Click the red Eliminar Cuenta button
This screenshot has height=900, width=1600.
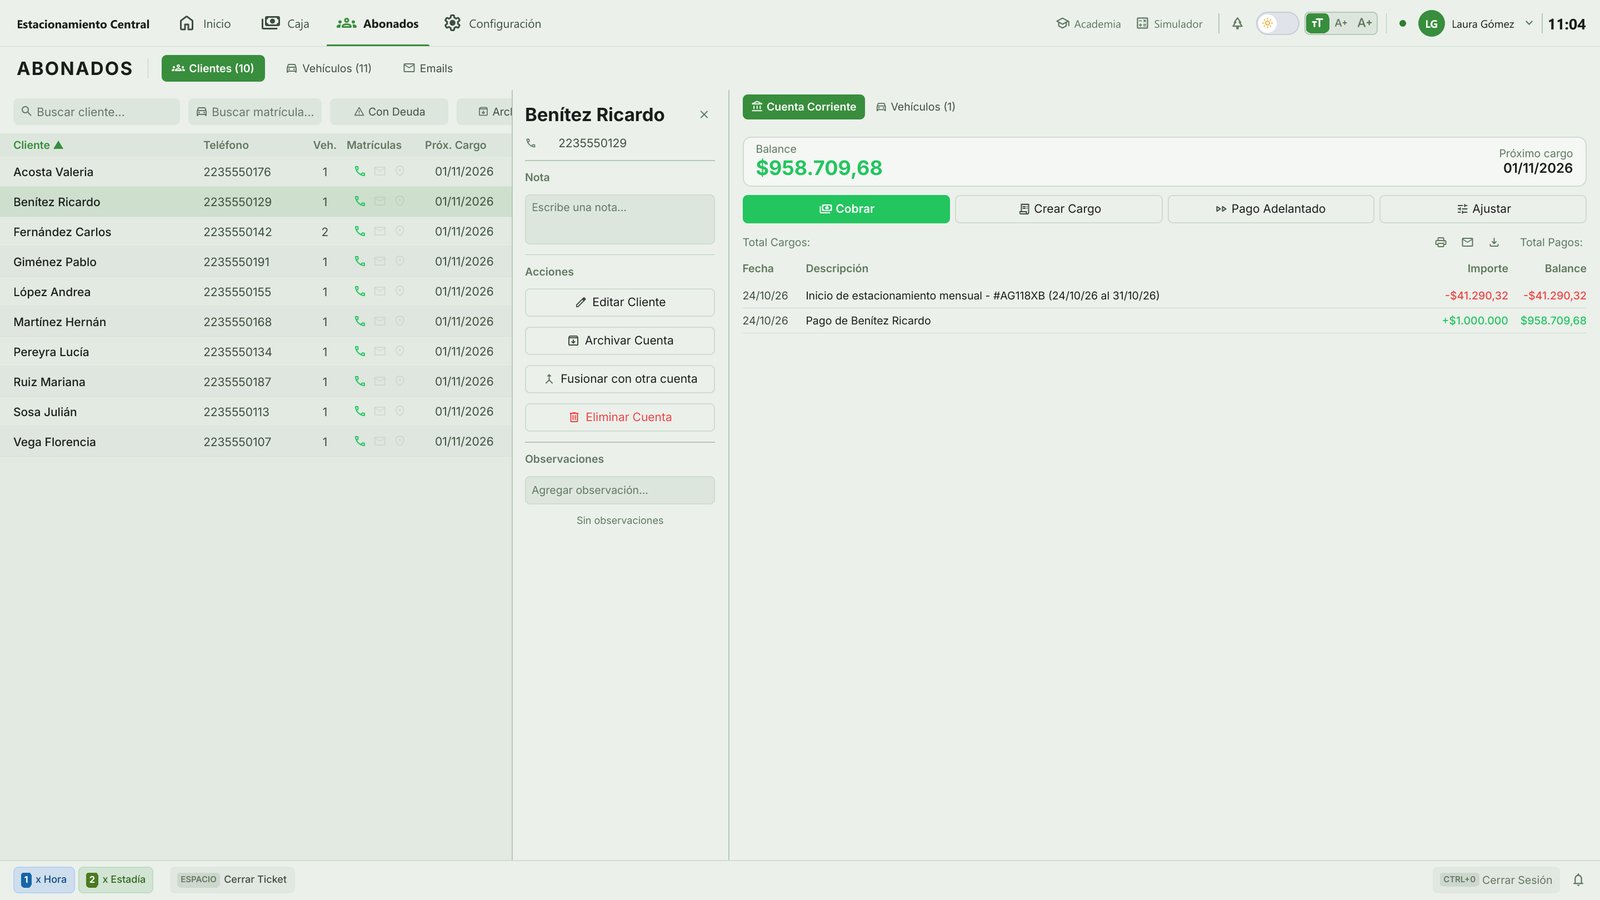[620, 417]
